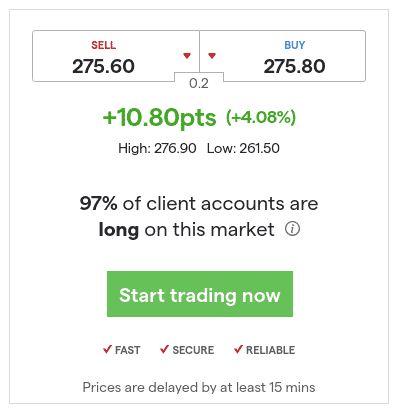Click the SELL label text
Screen dimensions: 395x412
(x=104, y=45)
